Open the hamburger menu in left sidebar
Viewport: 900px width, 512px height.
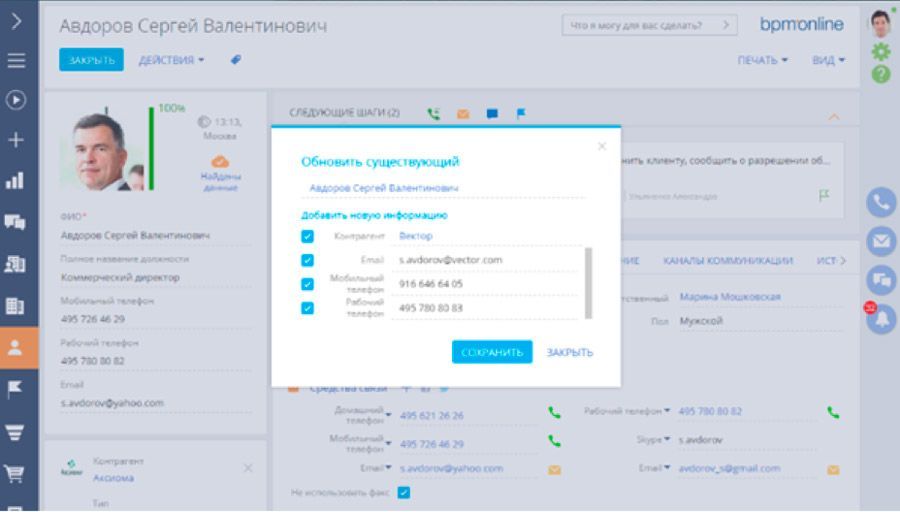(x=16, y=60)
